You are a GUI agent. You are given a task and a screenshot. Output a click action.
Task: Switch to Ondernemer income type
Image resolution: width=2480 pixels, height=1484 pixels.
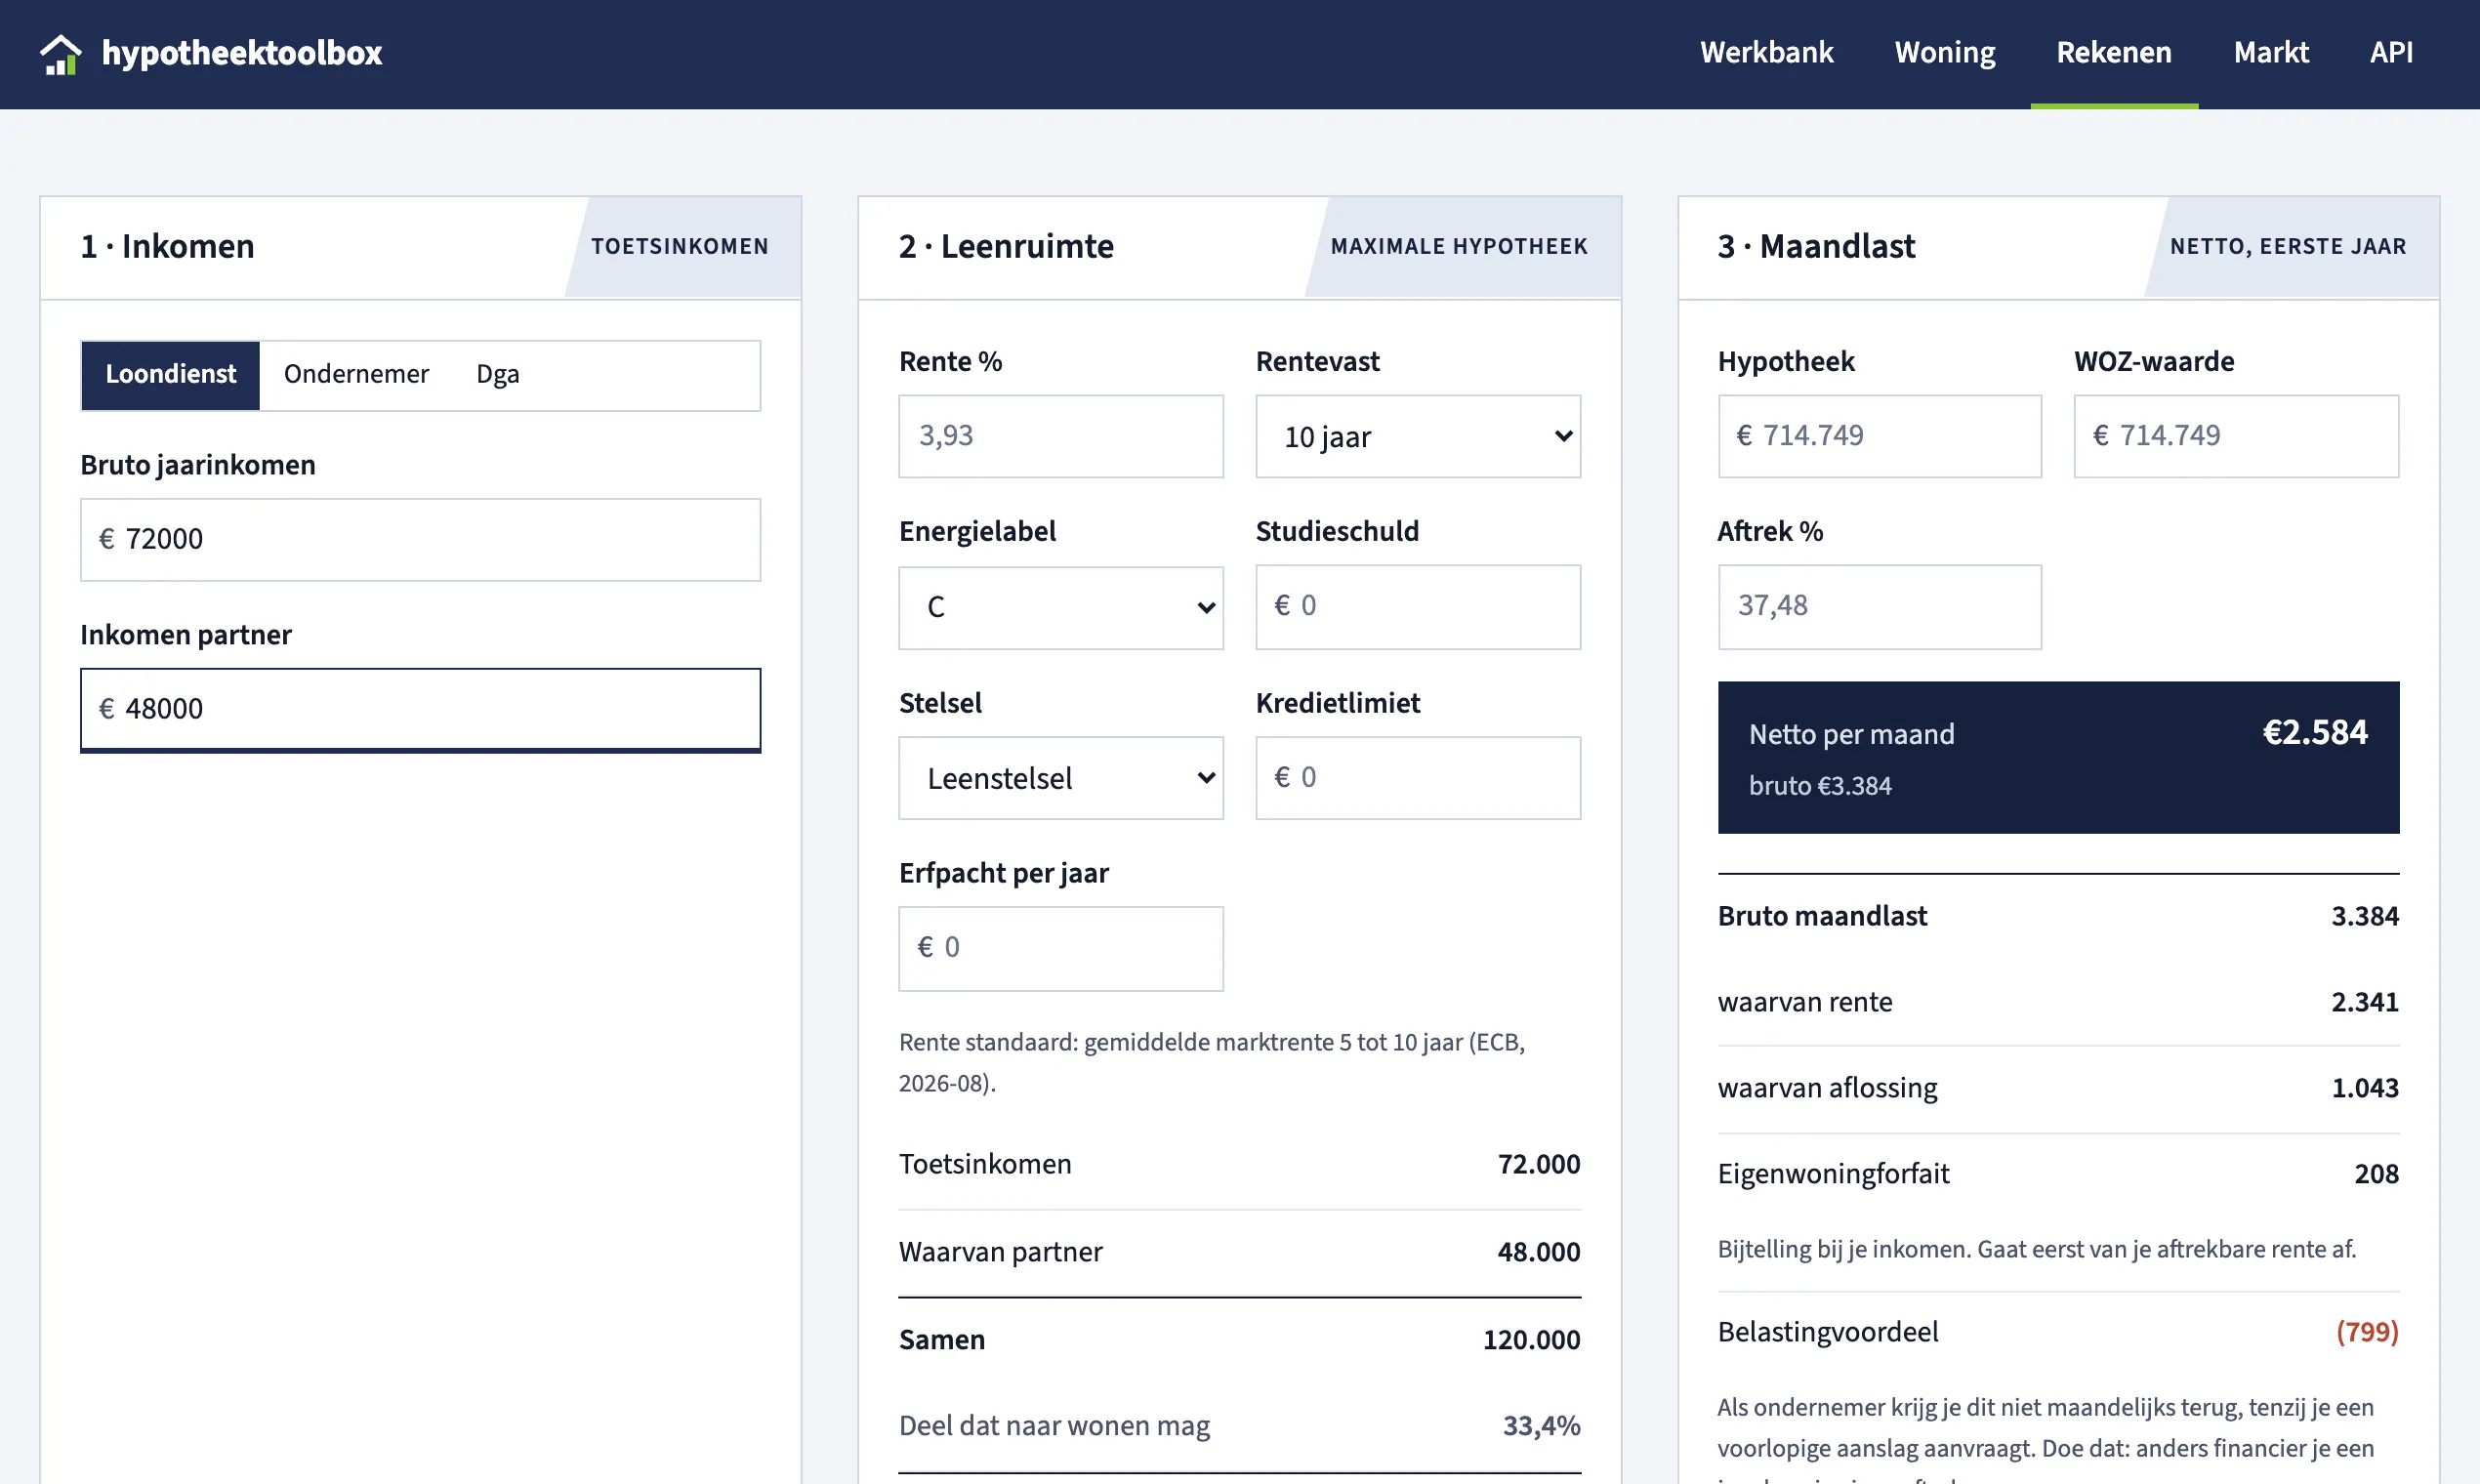click(356, 375)
